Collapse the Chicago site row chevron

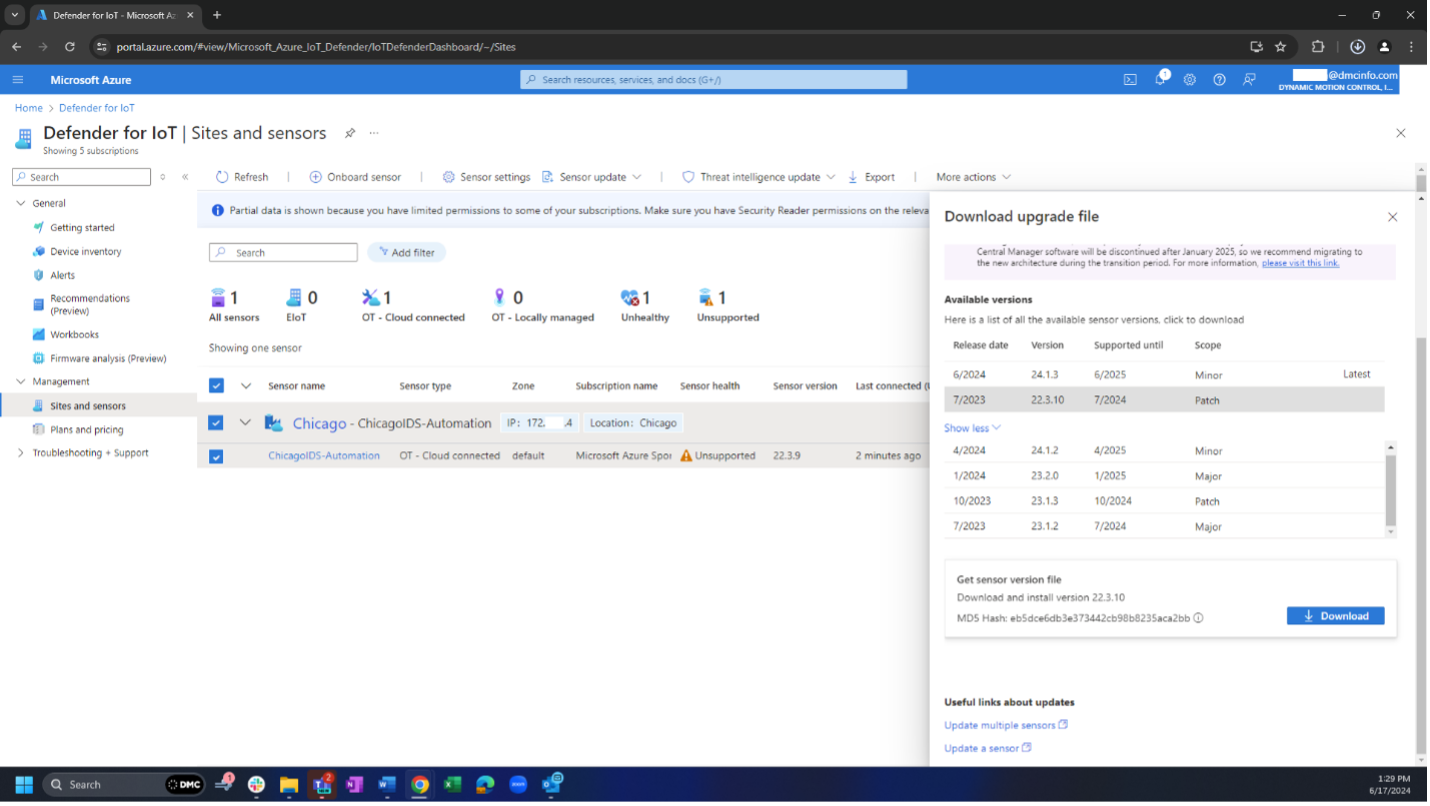tap(245, 423)
